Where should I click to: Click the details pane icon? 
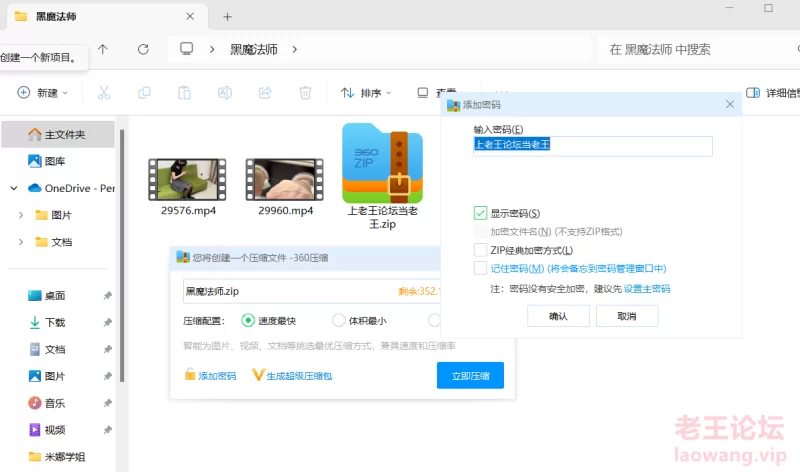[x=753, y=93]
